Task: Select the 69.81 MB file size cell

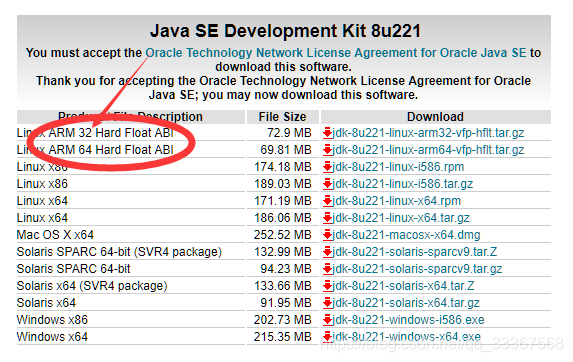Action: (x=286, y=150)
